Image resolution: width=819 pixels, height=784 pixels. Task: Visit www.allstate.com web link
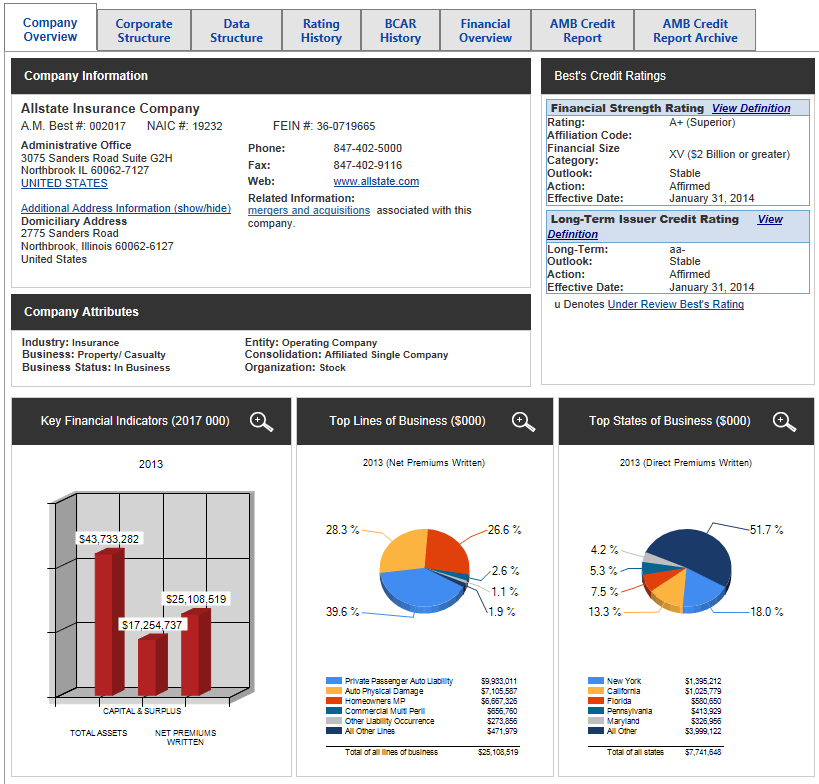tap(376, 181)
